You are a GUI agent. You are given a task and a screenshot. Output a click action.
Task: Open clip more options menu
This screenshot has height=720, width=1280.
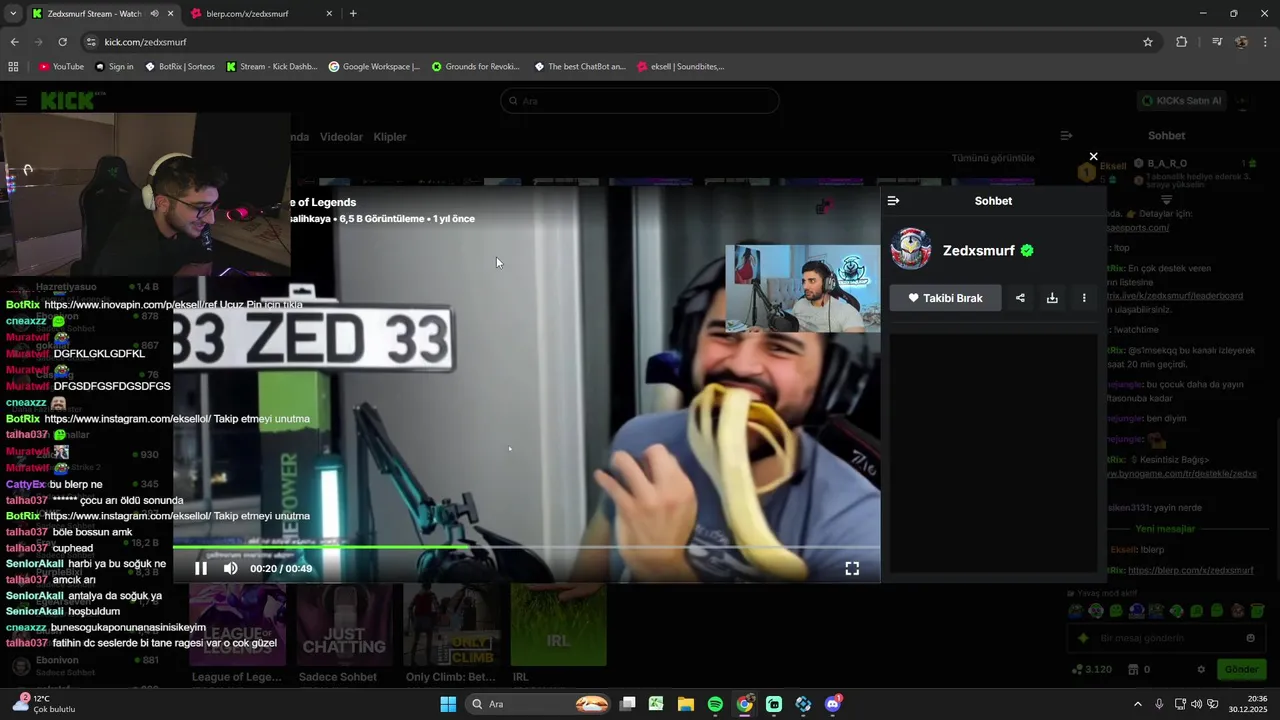click(x=1084, y=298)
